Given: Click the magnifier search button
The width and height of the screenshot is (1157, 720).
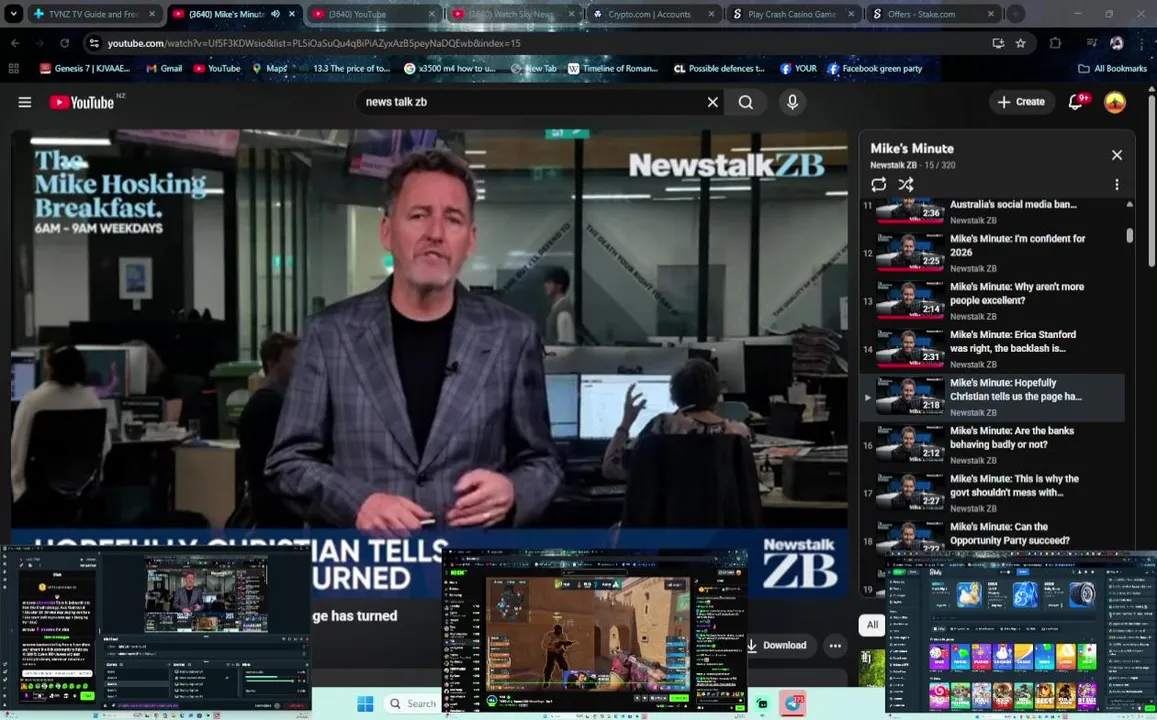Looking at the screenshot, I should pos(745,102).
